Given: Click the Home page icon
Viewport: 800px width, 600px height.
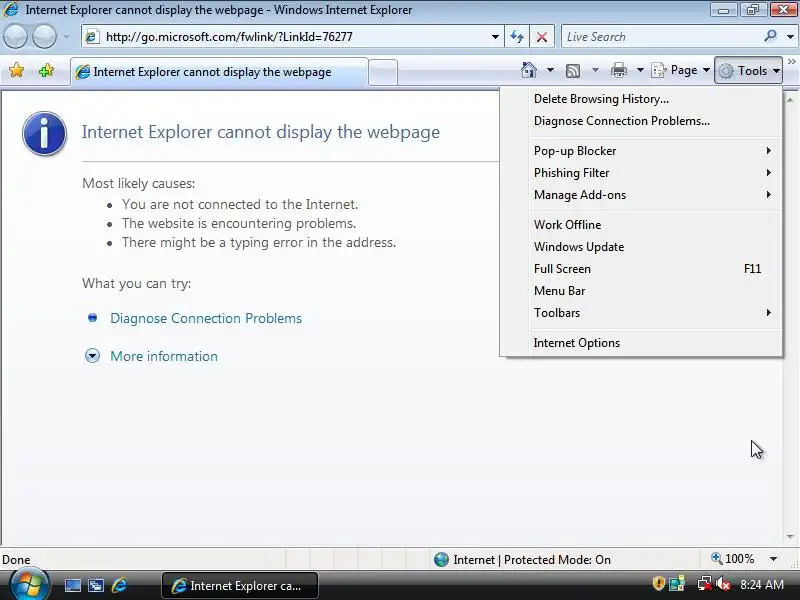Looking at the screenshot, I should (529, 70).
